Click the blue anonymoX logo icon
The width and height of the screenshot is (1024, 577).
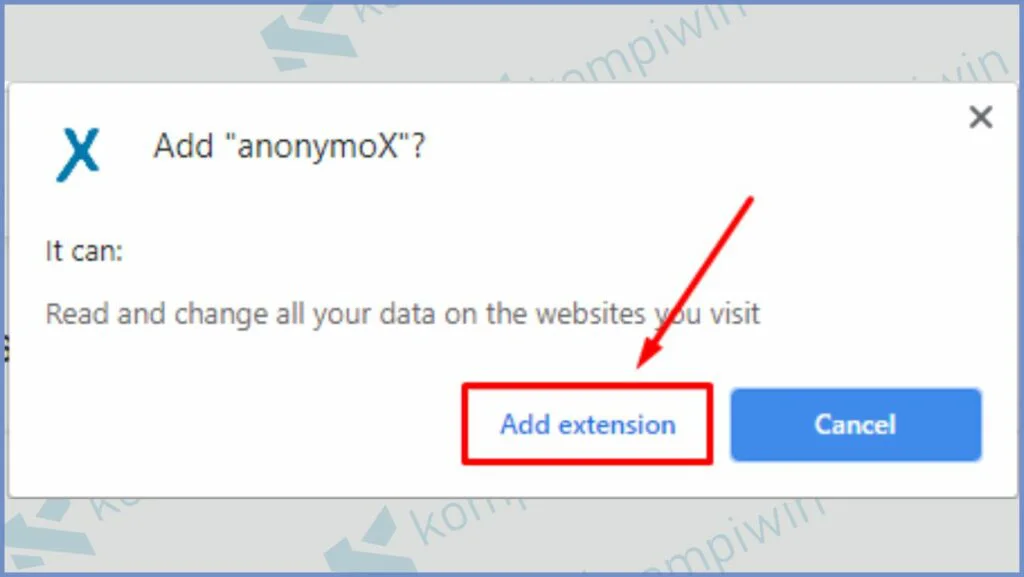(78, 155)
